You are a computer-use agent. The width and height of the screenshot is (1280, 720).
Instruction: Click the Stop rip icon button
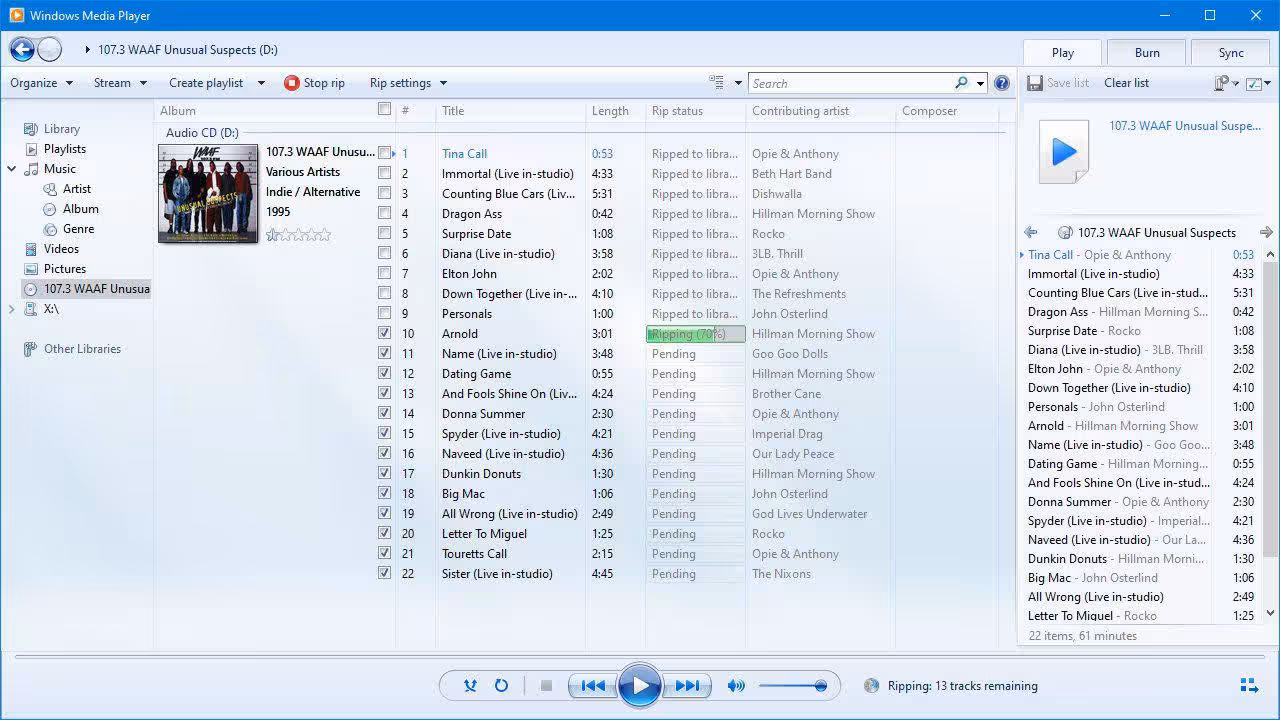coord(292,83)
